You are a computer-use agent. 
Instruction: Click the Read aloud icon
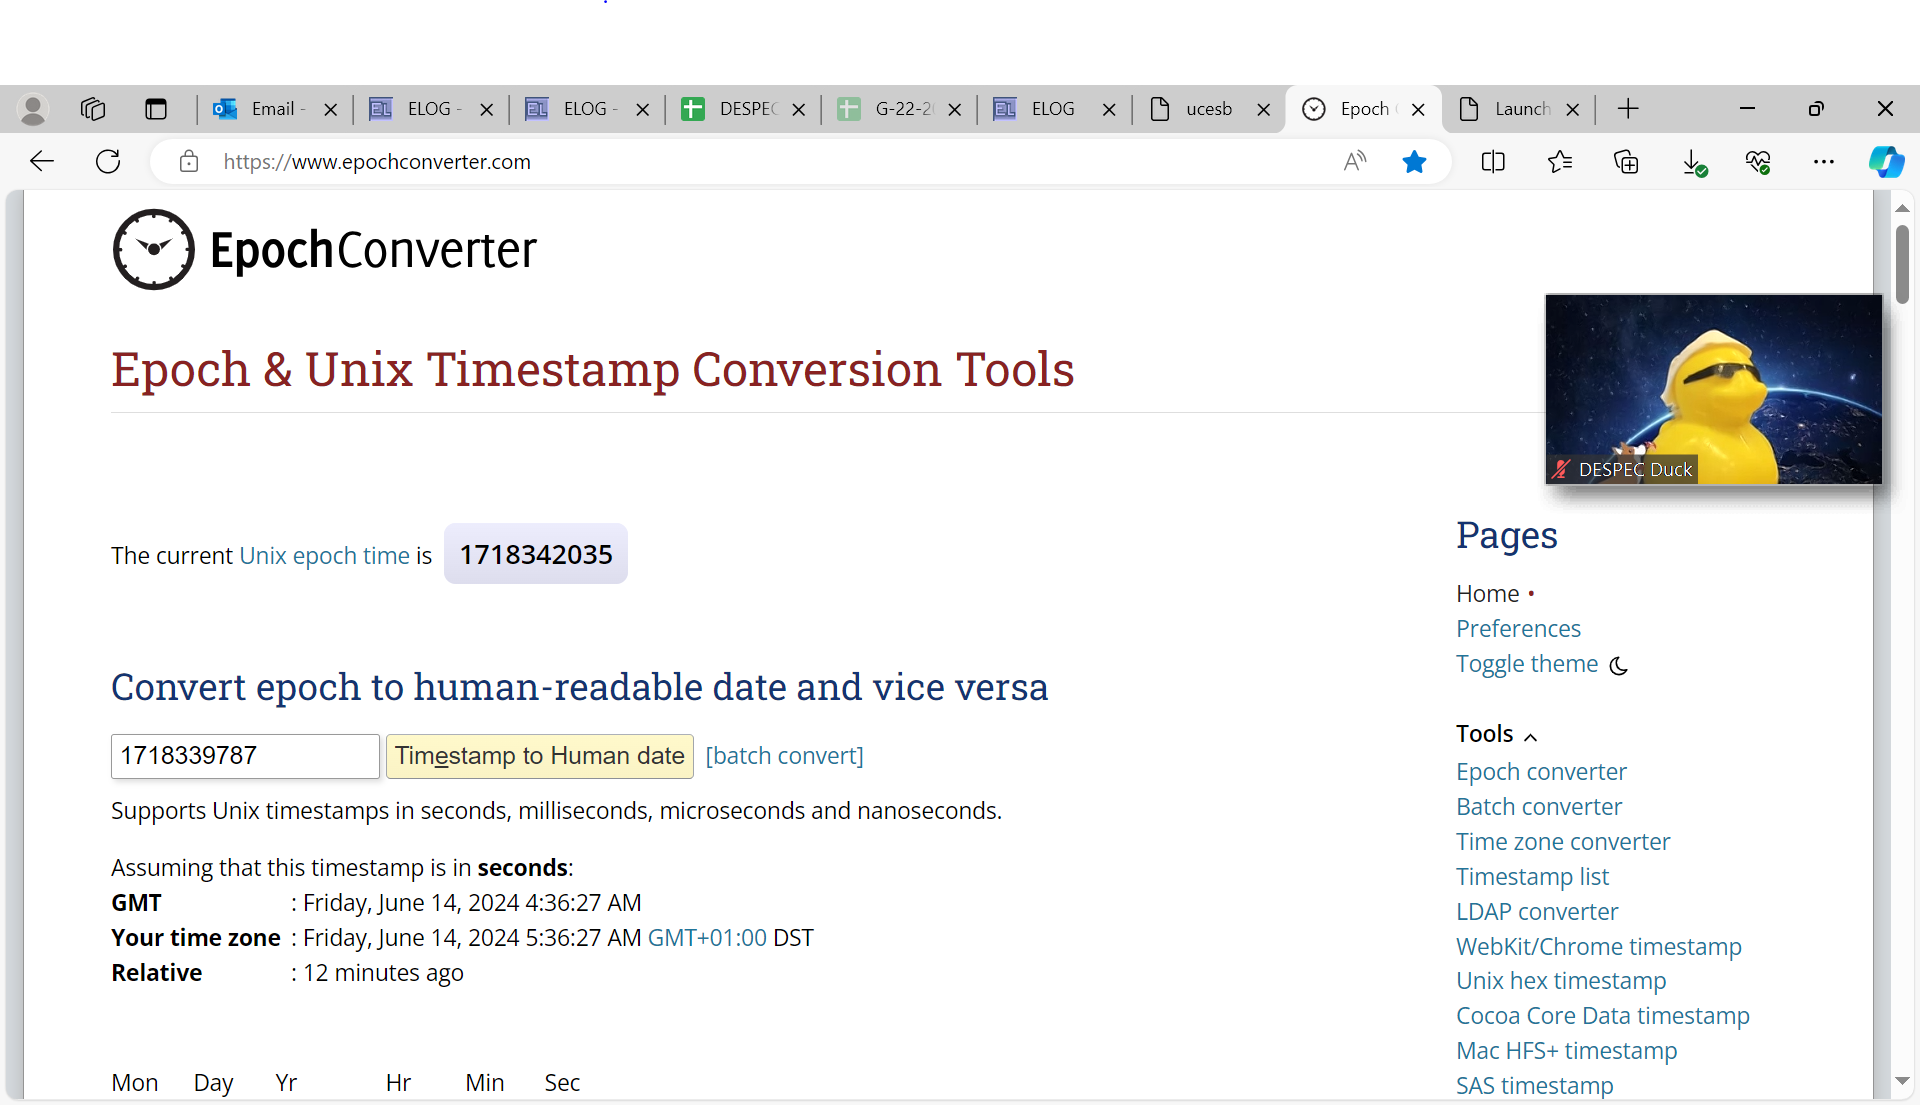point(1354,162)
